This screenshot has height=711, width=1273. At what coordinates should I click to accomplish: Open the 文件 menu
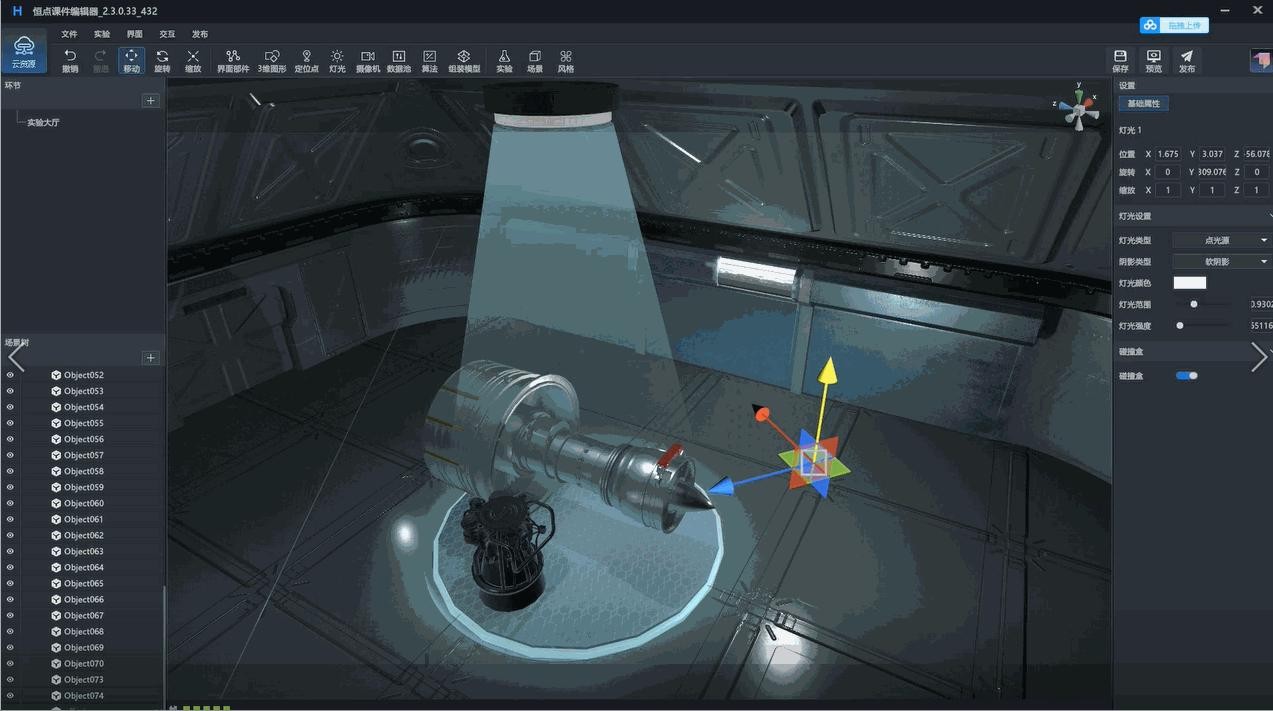point(69,34)
